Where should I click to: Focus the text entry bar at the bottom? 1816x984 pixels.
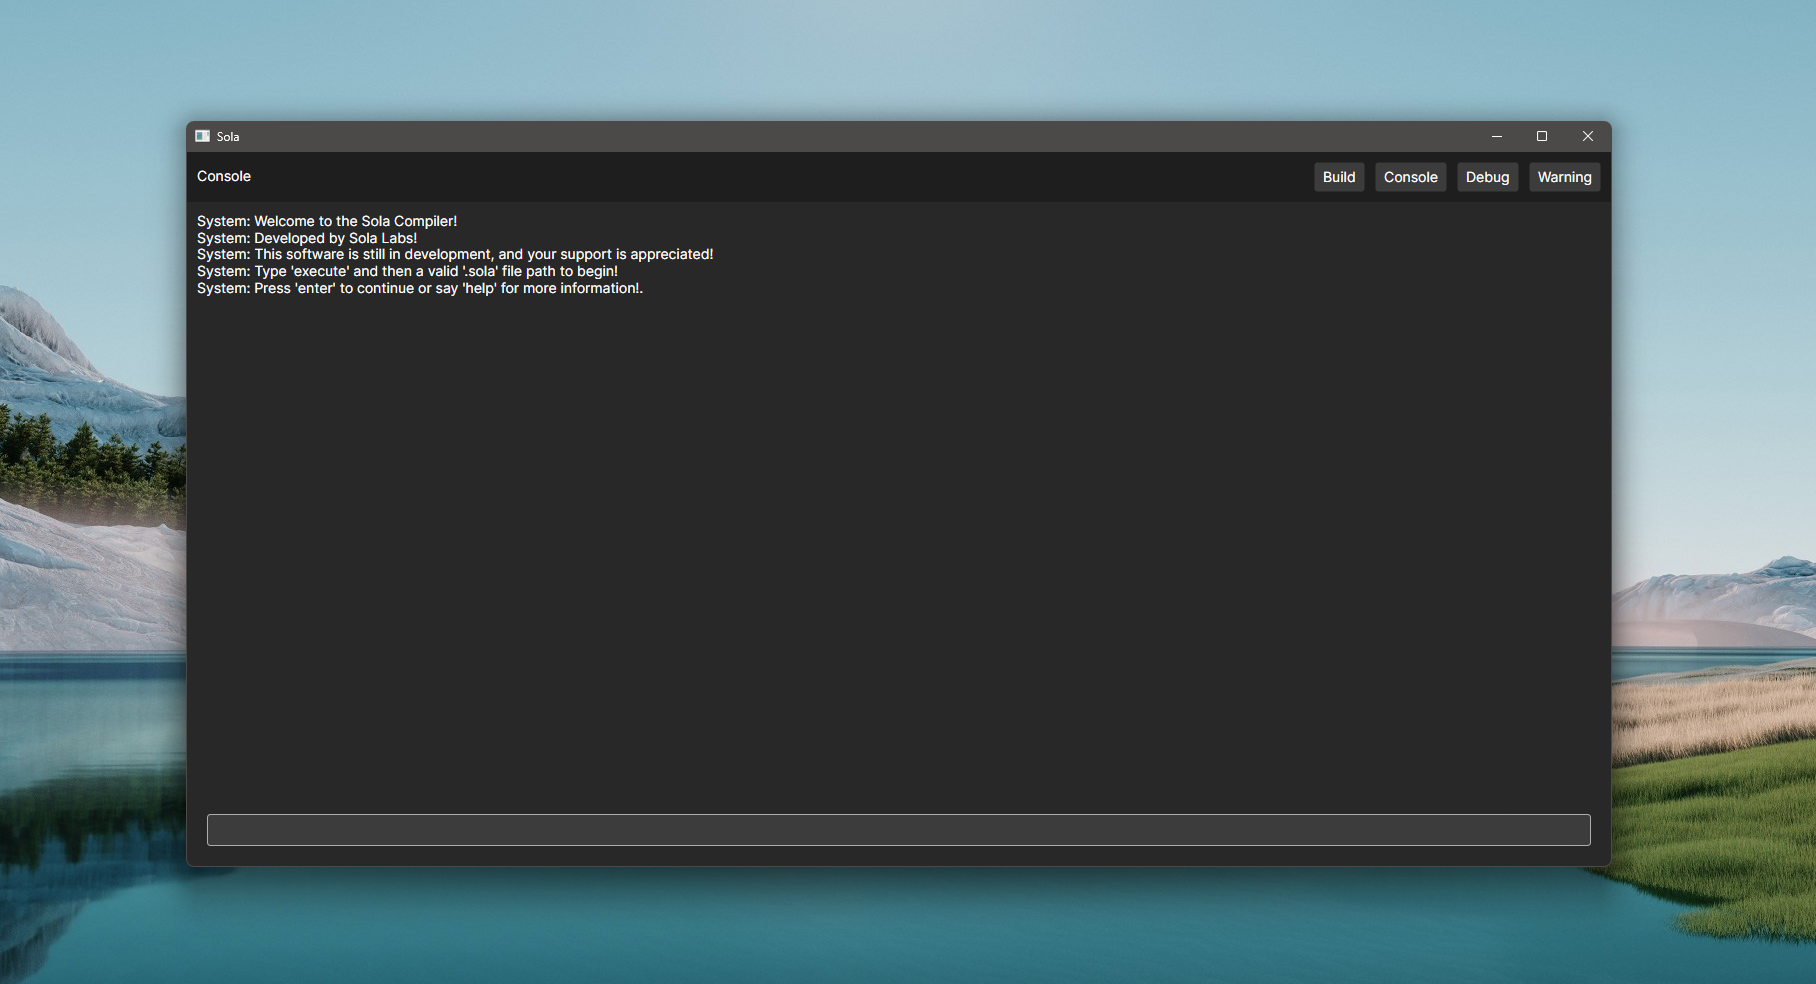coord(897,829)
